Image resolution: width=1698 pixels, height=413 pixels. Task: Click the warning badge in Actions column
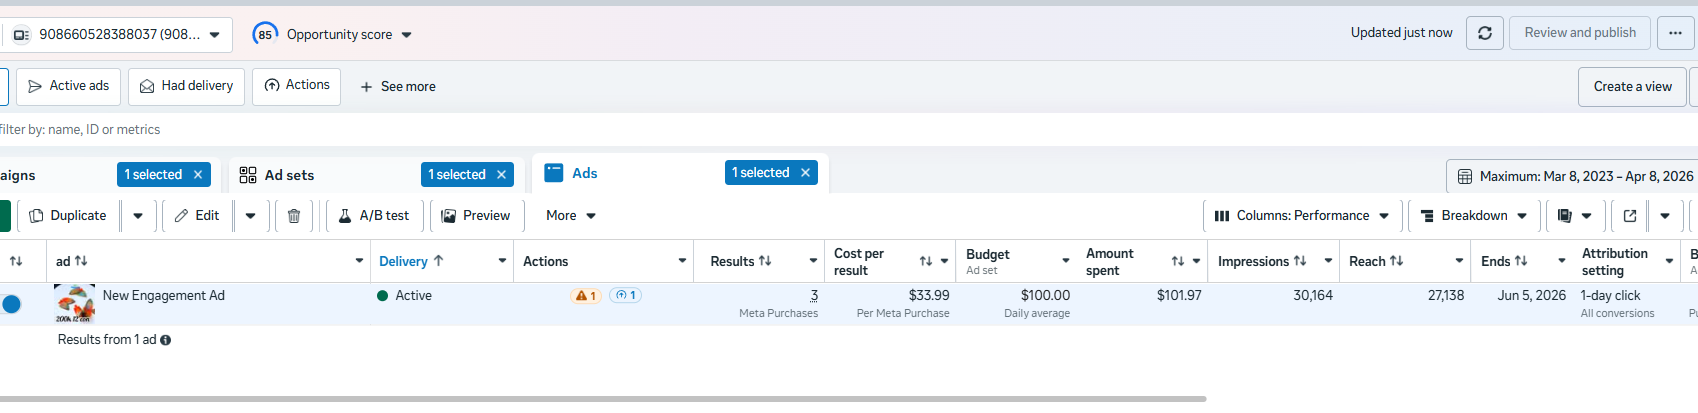pyautogui.click(x=586, y=296)
